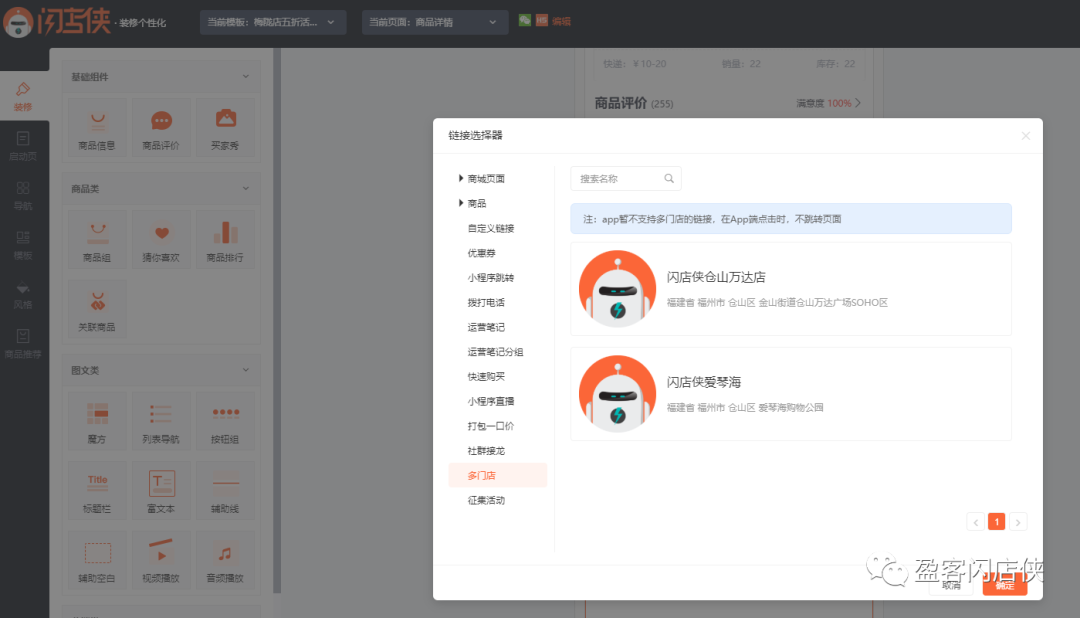The height and width of the screenshot is (618, 1080).
Task: Choose the 闪店侠仓山万达店 store entry
Action: 790,289
